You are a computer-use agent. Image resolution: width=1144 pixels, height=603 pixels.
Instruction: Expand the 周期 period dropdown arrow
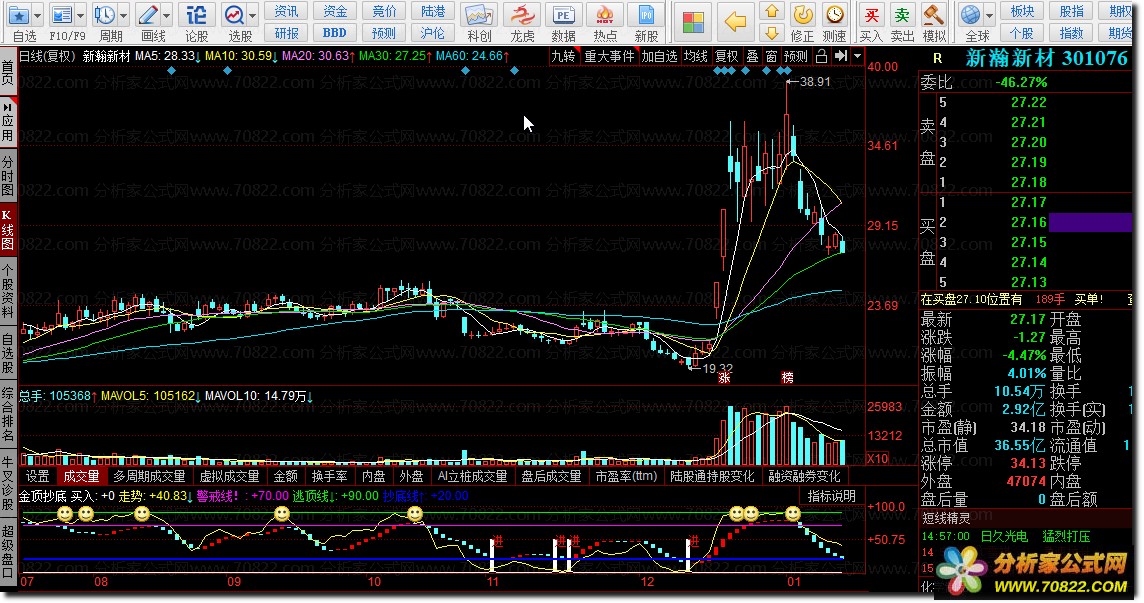[x=123, y=15]
